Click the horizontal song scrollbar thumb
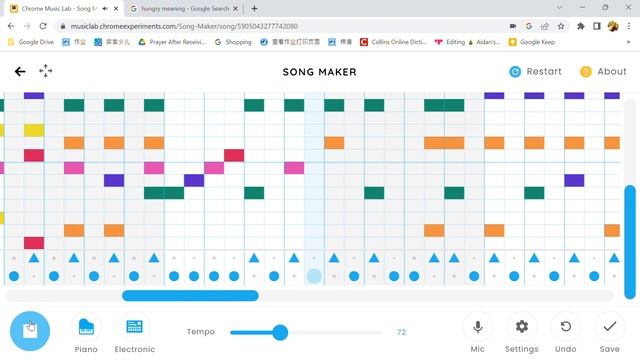Image resolution: width=640 pixels, height=360 pixels. click(190, 296)
